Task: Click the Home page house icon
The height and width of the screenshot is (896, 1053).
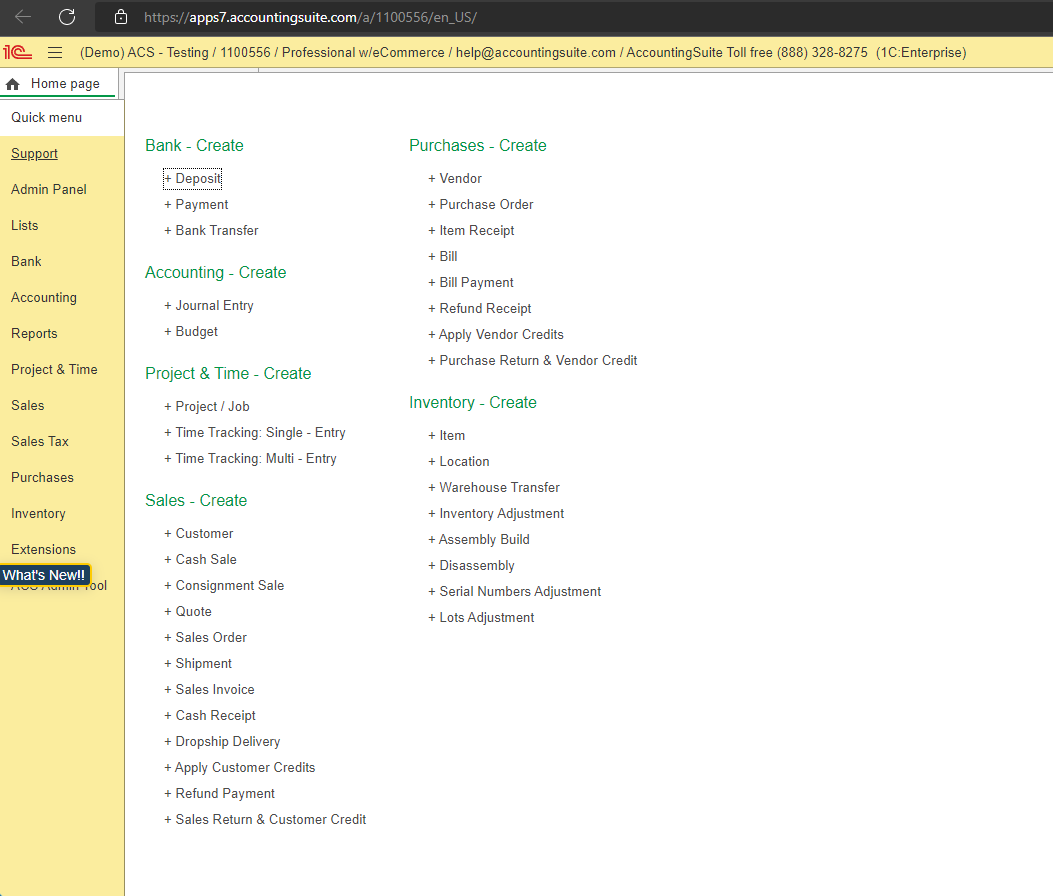Action: (x=13, y=84)
